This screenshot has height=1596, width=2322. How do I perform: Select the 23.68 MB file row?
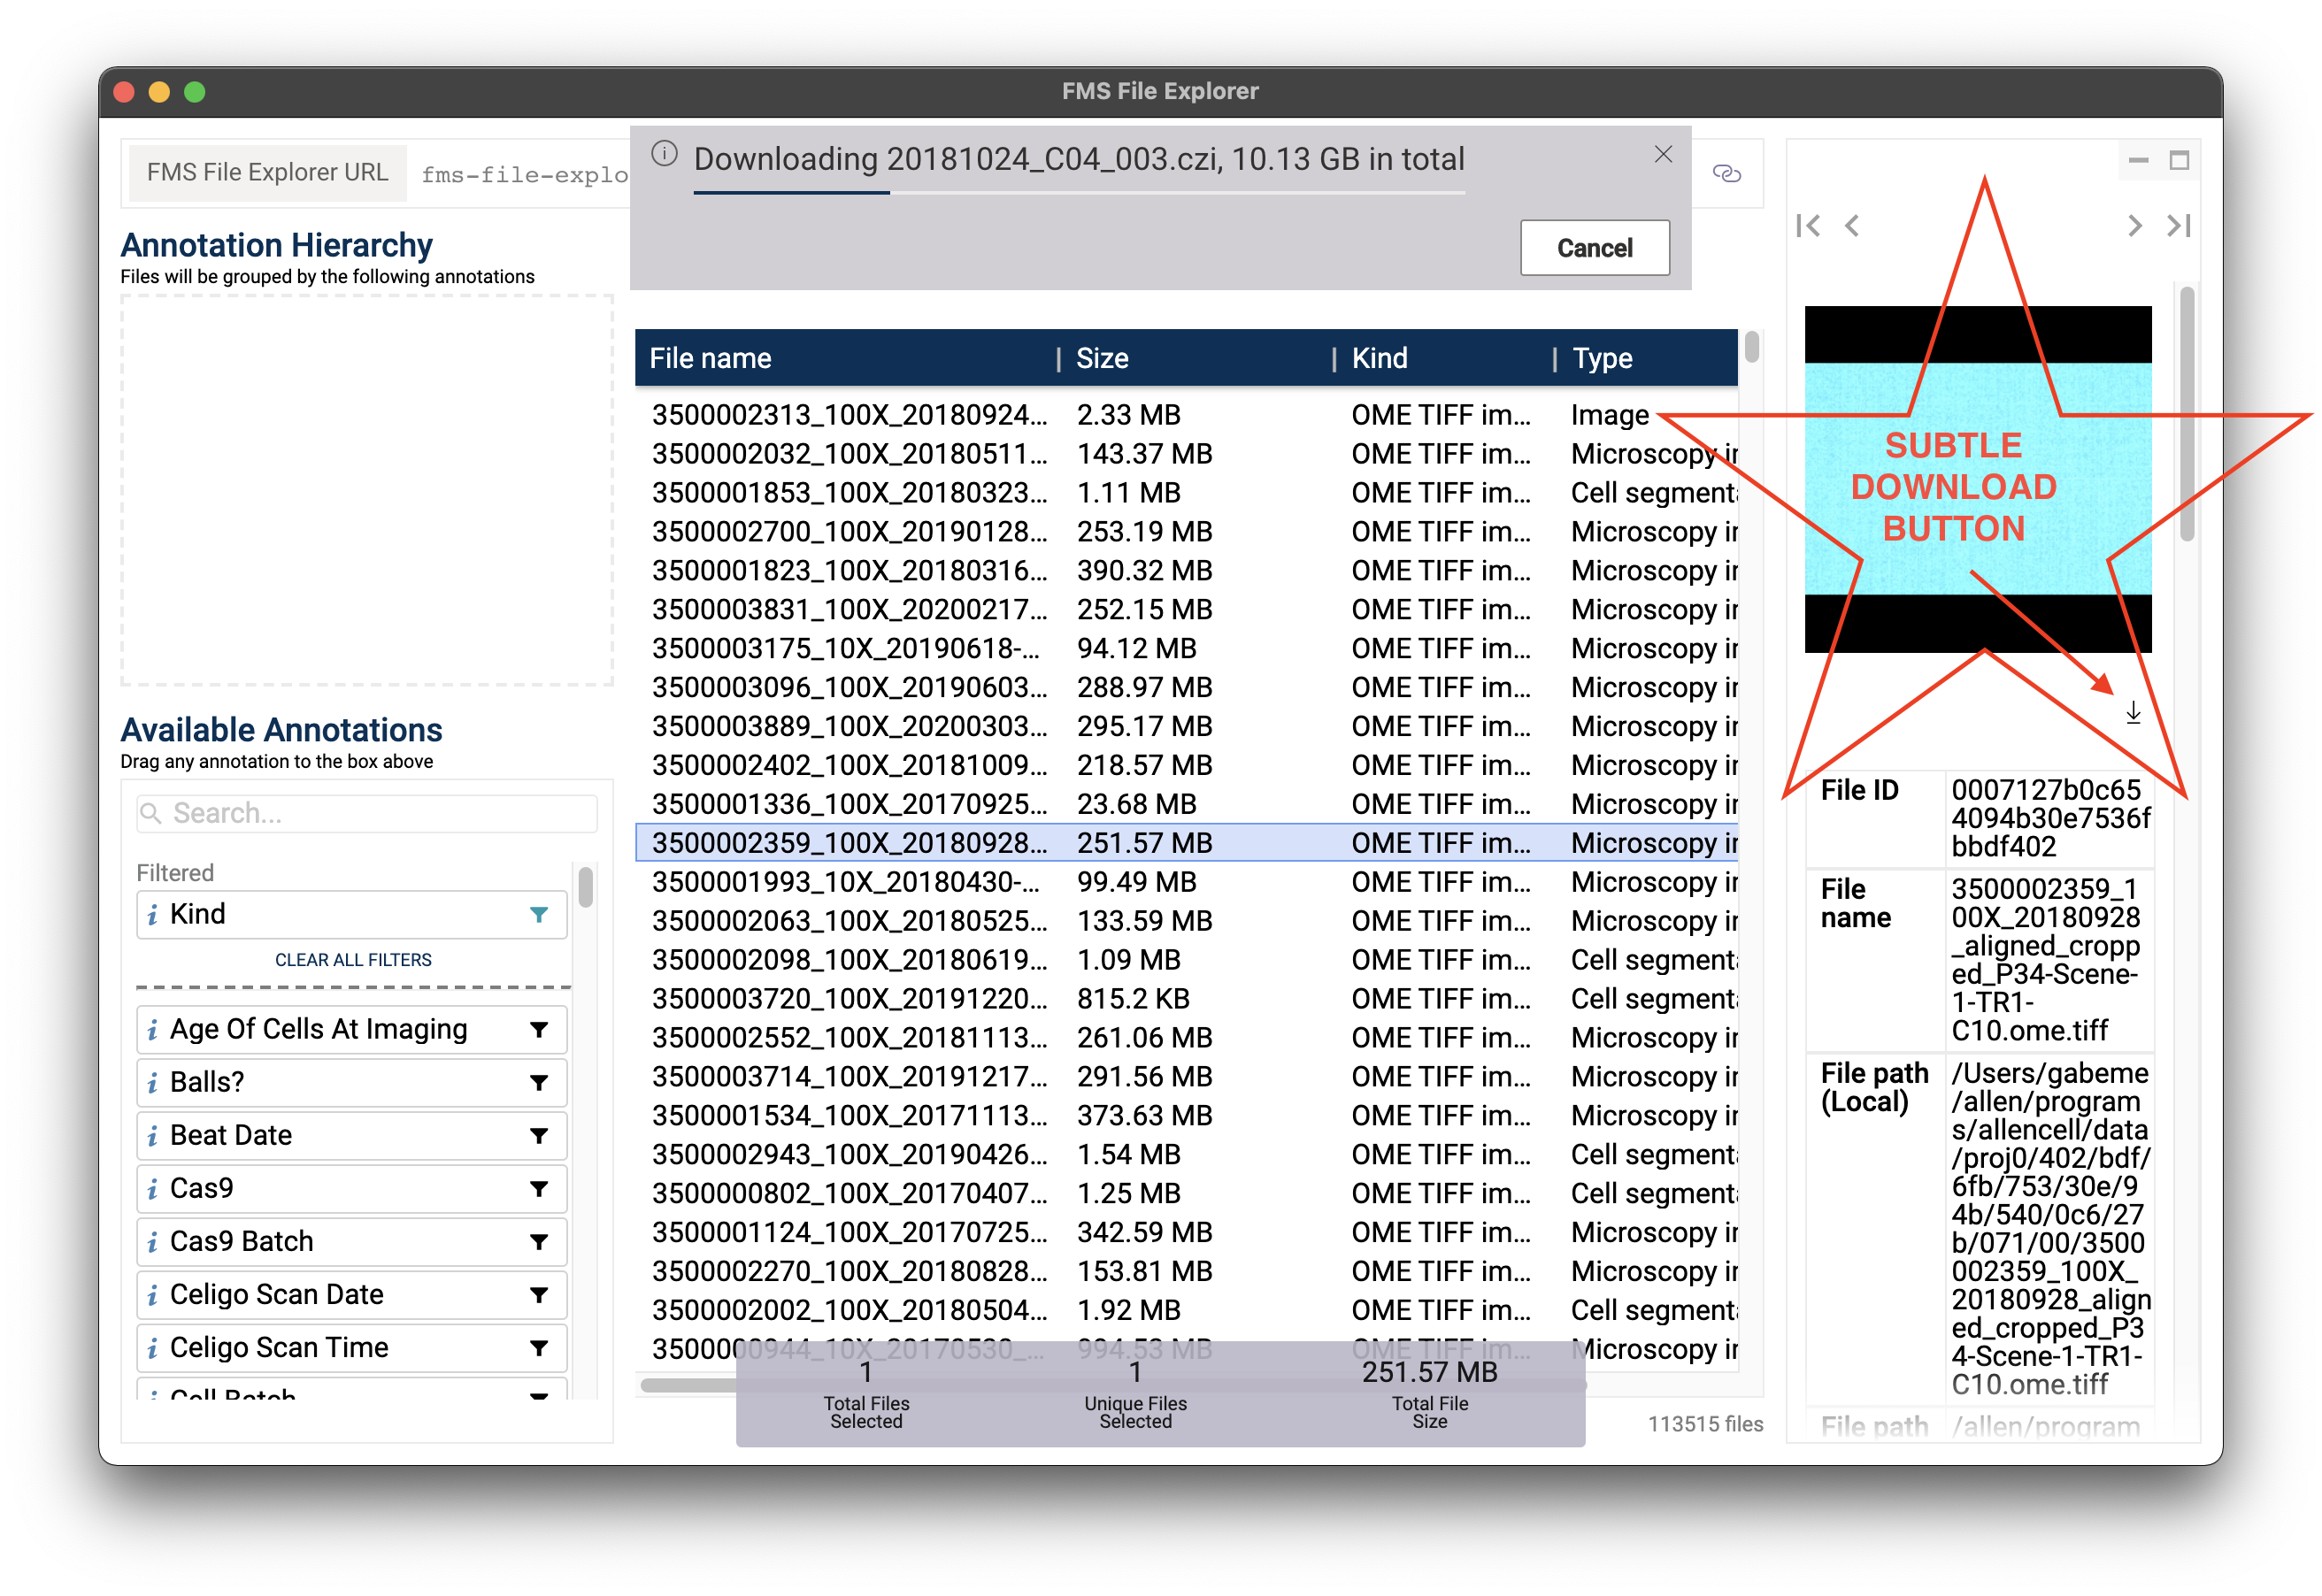[x=1186, y=805]
